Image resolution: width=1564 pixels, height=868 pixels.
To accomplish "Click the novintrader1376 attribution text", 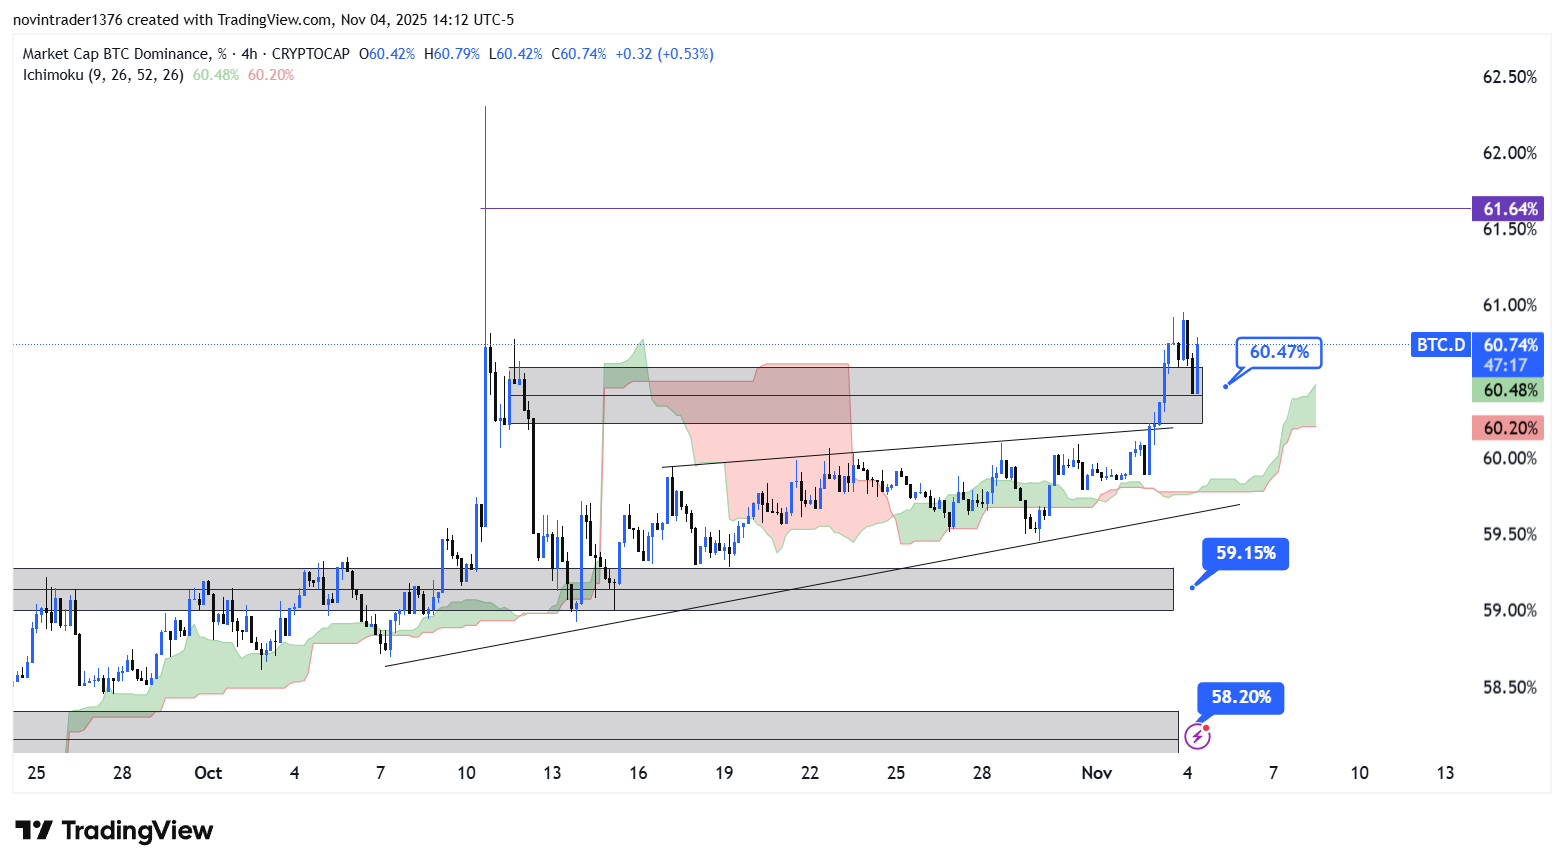I will pyautogui.click(x=67, y=20).
